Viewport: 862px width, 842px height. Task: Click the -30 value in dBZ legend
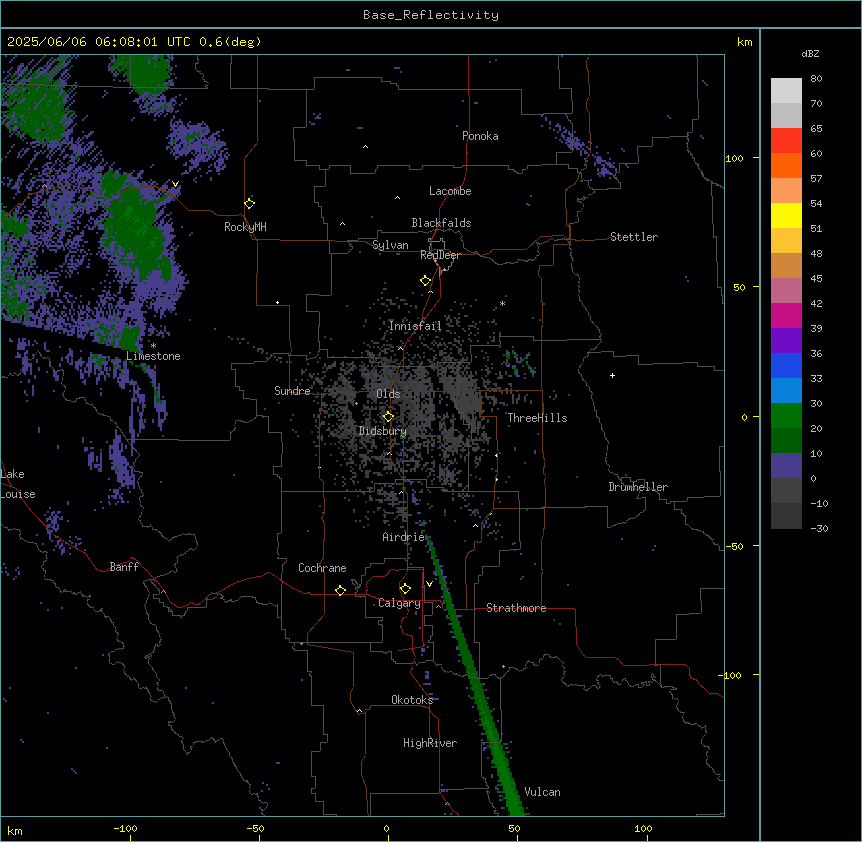(819, 528)
